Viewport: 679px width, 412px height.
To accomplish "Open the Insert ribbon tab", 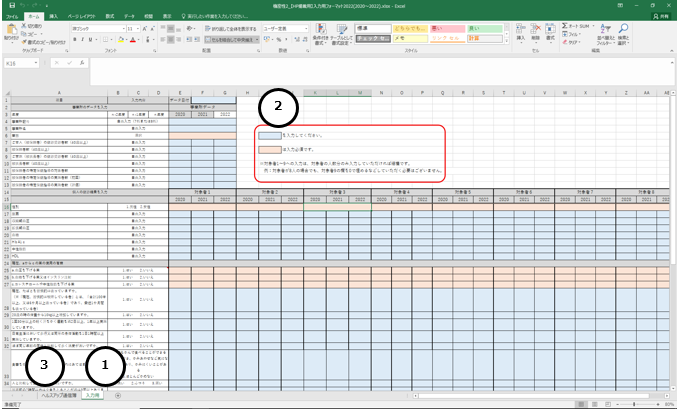I will click(x=56, y=17).
